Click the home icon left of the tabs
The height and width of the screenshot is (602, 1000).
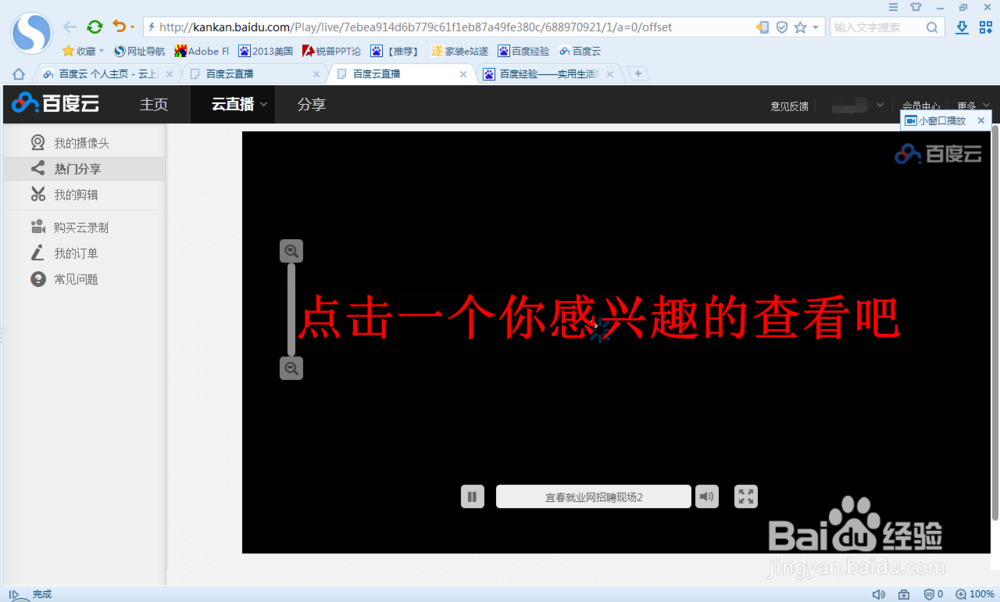(18, 74)
